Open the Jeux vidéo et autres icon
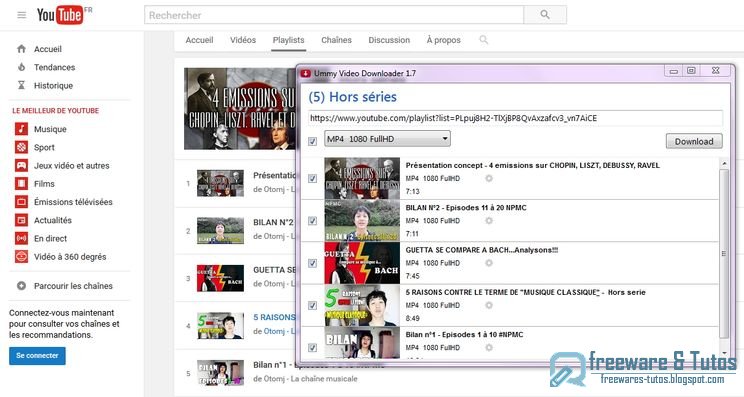 point(21,166)
